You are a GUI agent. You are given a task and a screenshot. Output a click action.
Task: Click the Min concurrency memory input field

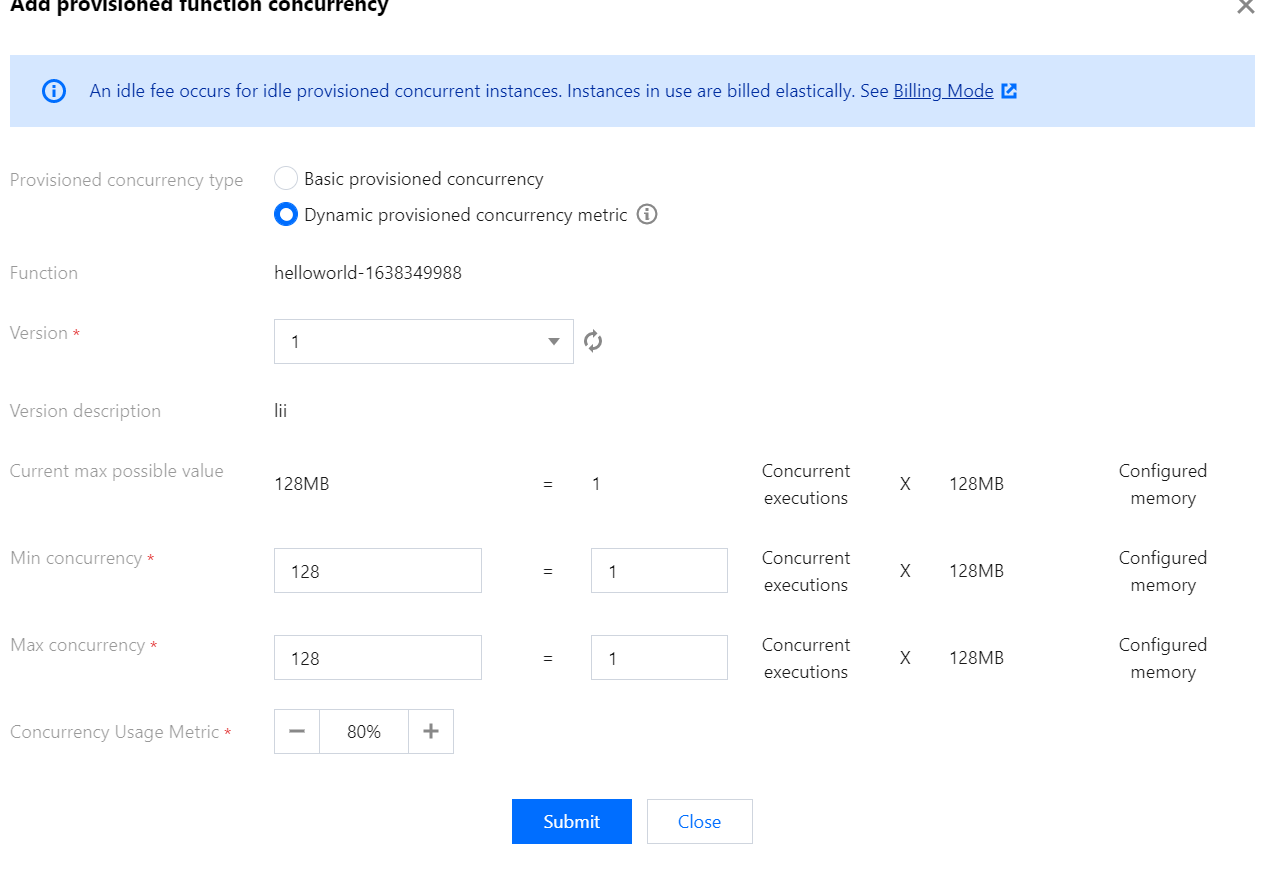pos(377,571)
